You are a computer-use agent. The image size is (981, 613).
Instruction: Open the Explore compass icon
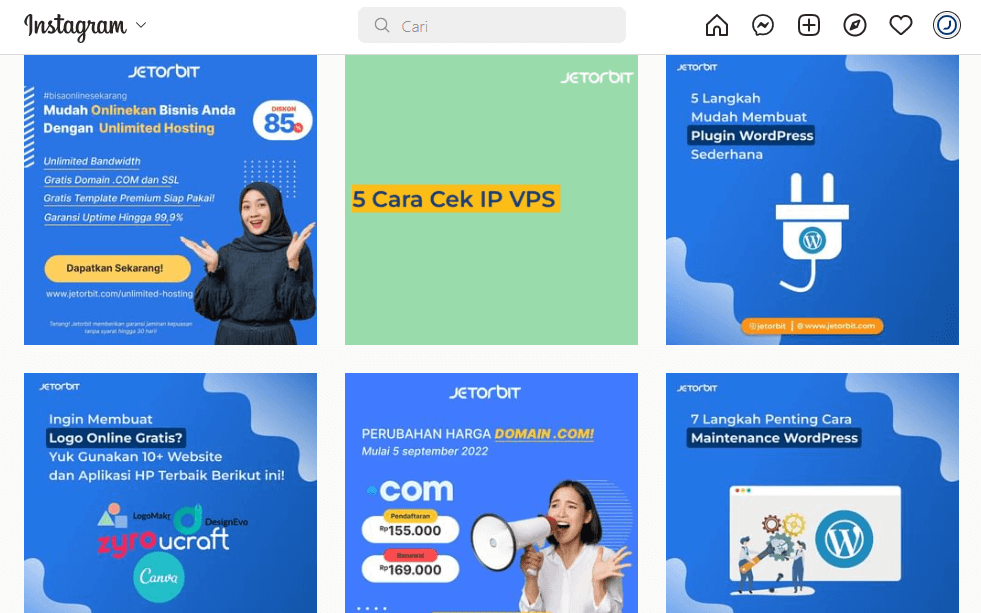[x=855, y=26]
